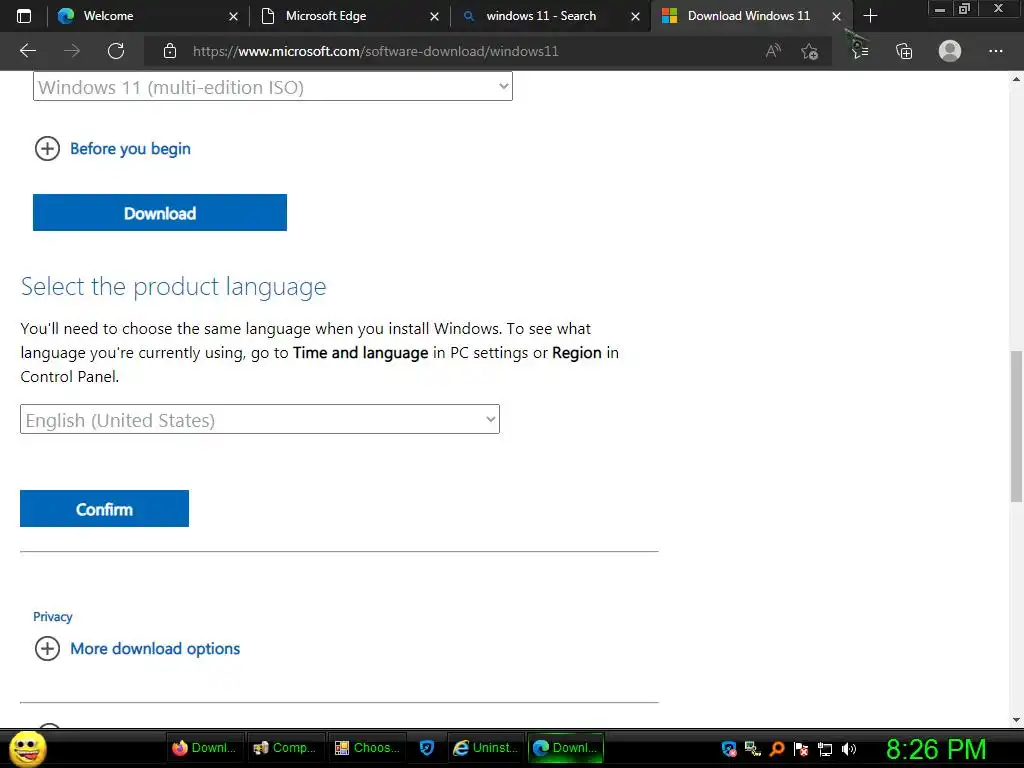This screenshot has height=768, width=1024.
Task: Click the security shield tray icon
Action: pos(729,749)
